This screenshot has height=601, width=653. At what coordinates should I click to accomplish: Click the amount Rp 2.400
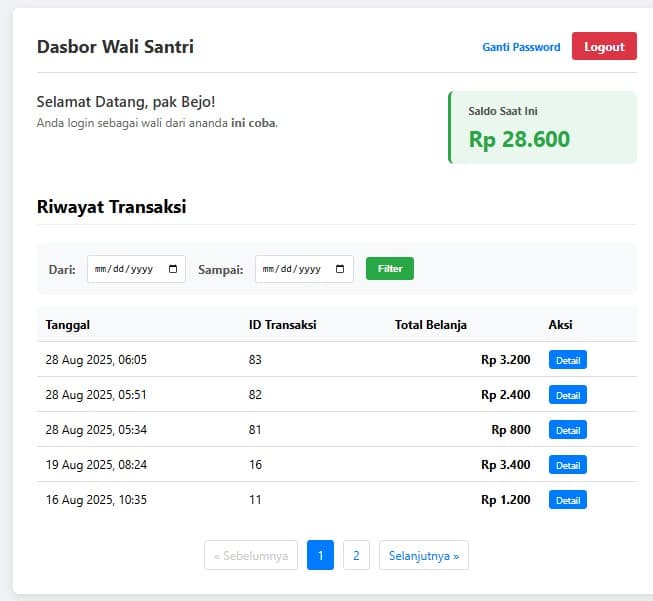coord(506,395)
